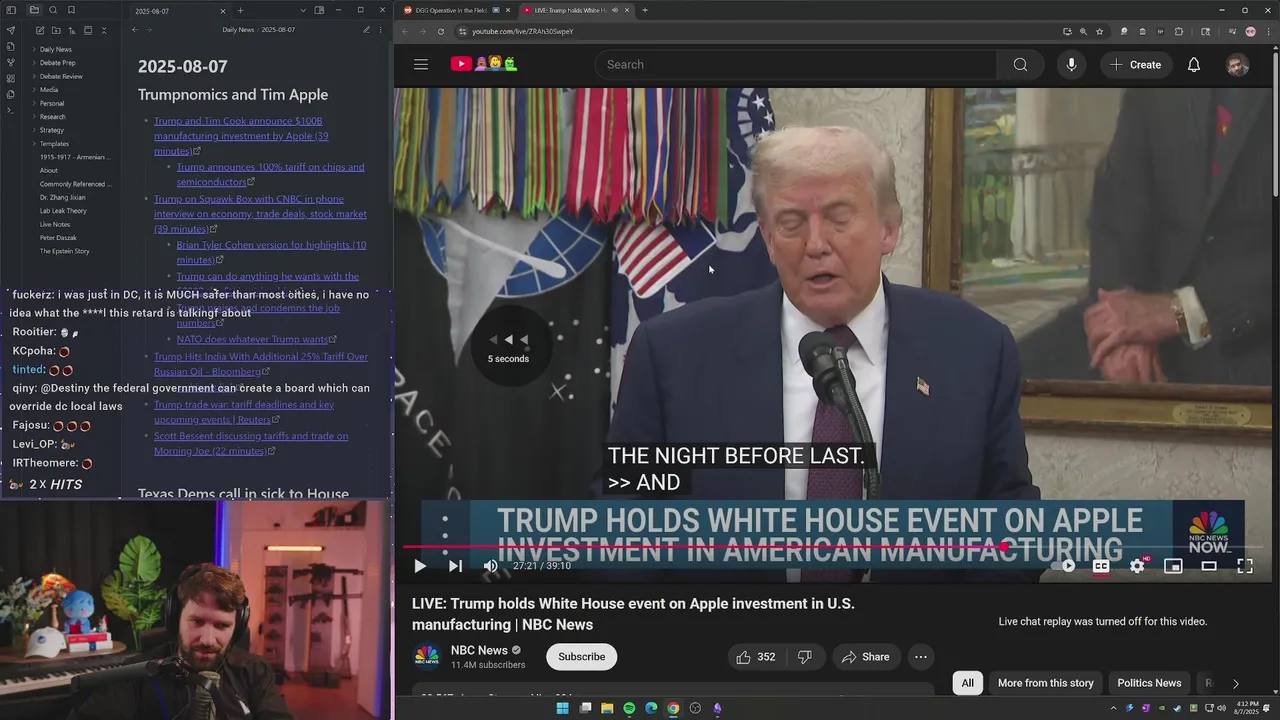Screen dimensions: 1280x720
Task: Open Trump and Tim Cook $100B link
Action: pyautogui.click(x=241, y=135)
